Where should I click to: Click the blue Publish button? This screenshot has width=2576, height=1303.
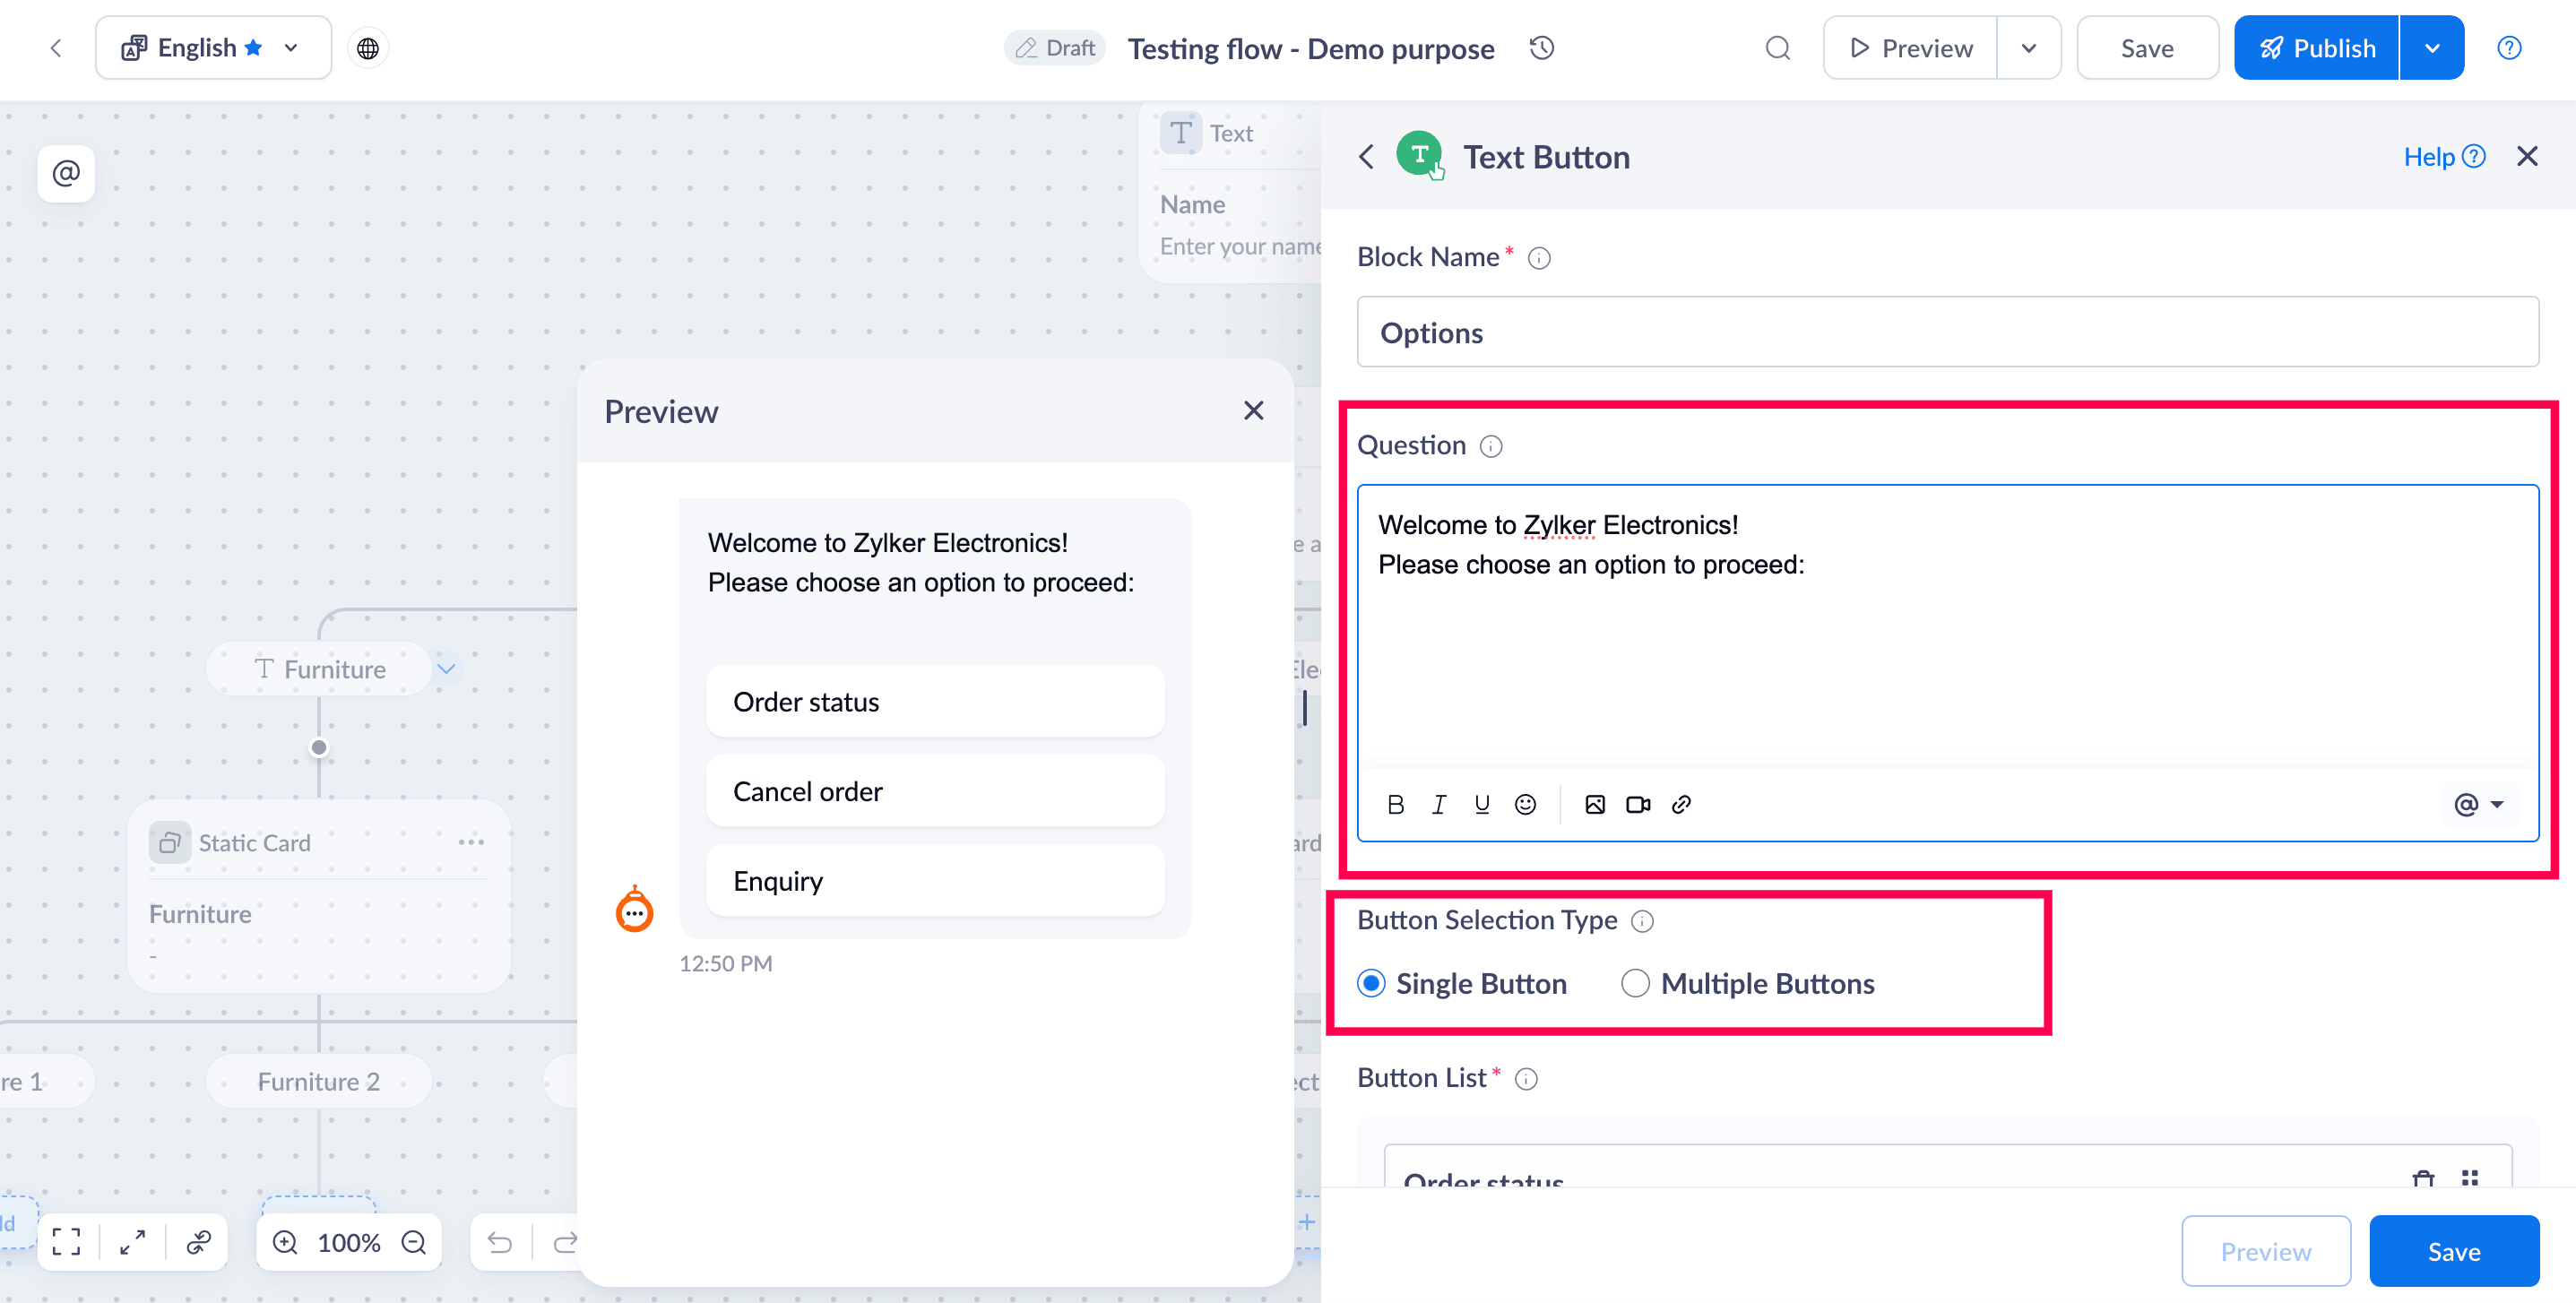(x=2316, y=47)
